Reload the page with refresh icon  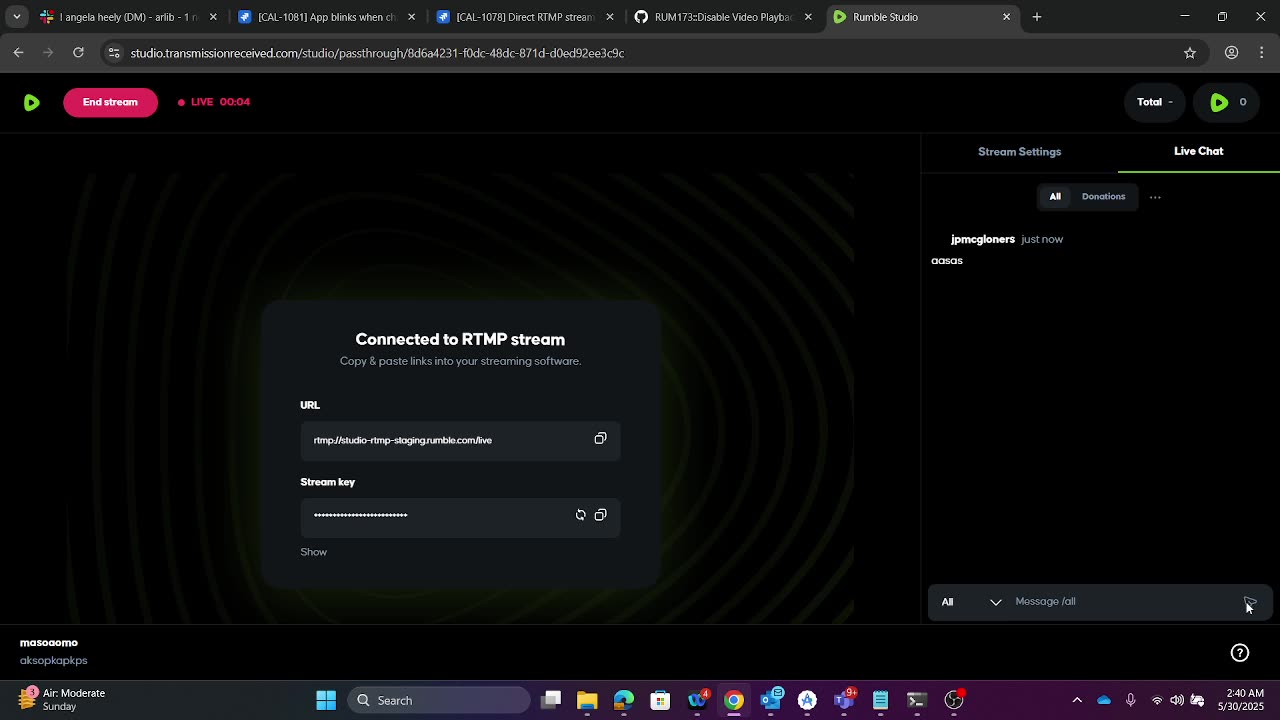(78, 53)
